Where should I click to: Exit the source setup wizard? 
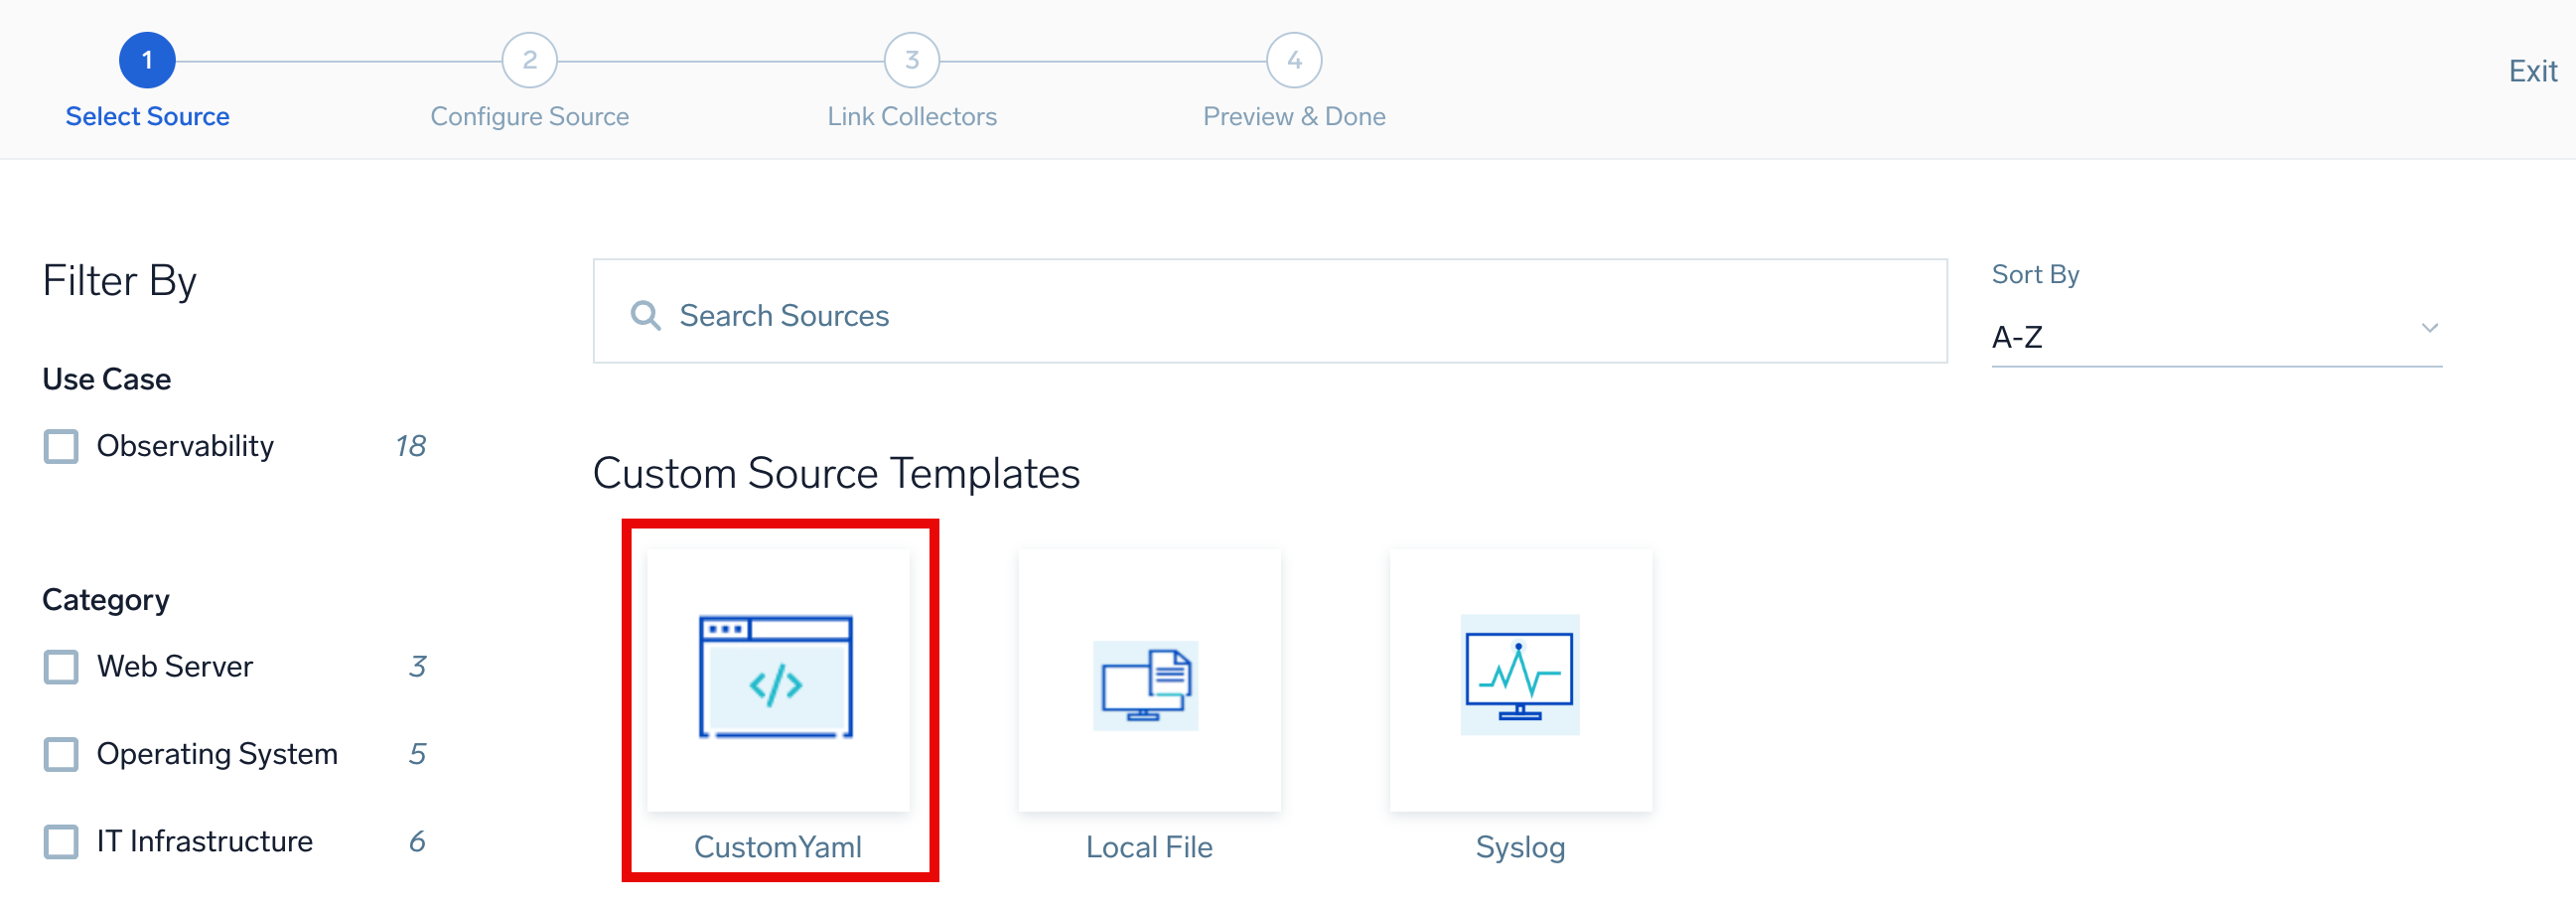click(x=2531, y=72)
